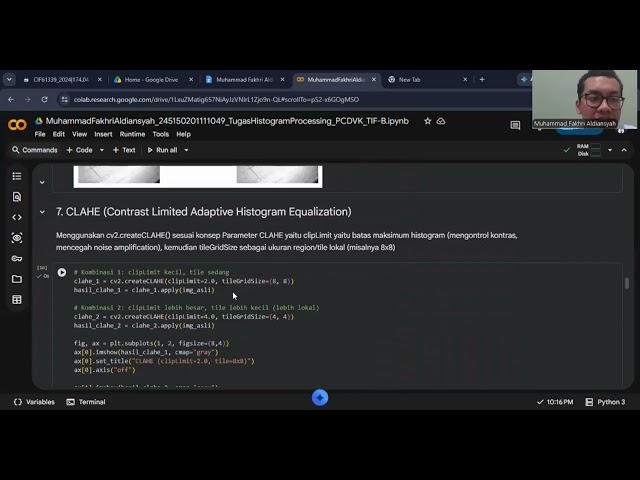Open the File menu
640x480 pixels.
(40, 134)
